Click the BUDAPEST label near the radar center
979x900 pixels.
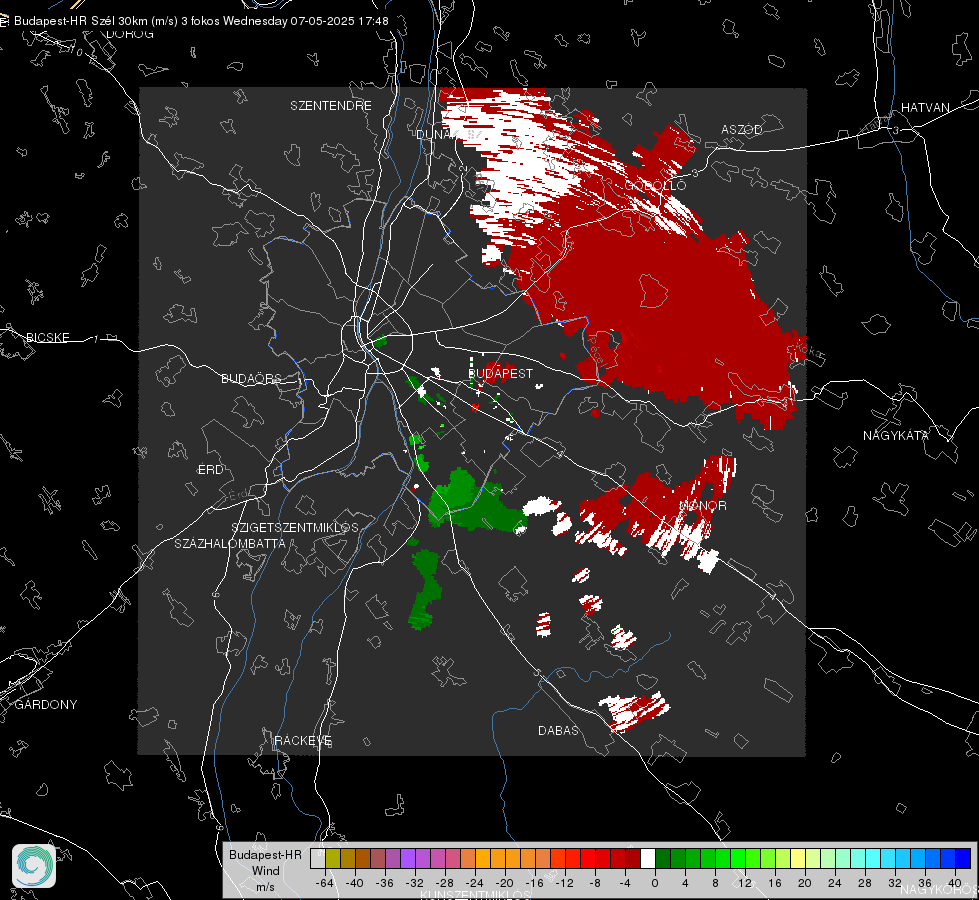coord(500,373)
